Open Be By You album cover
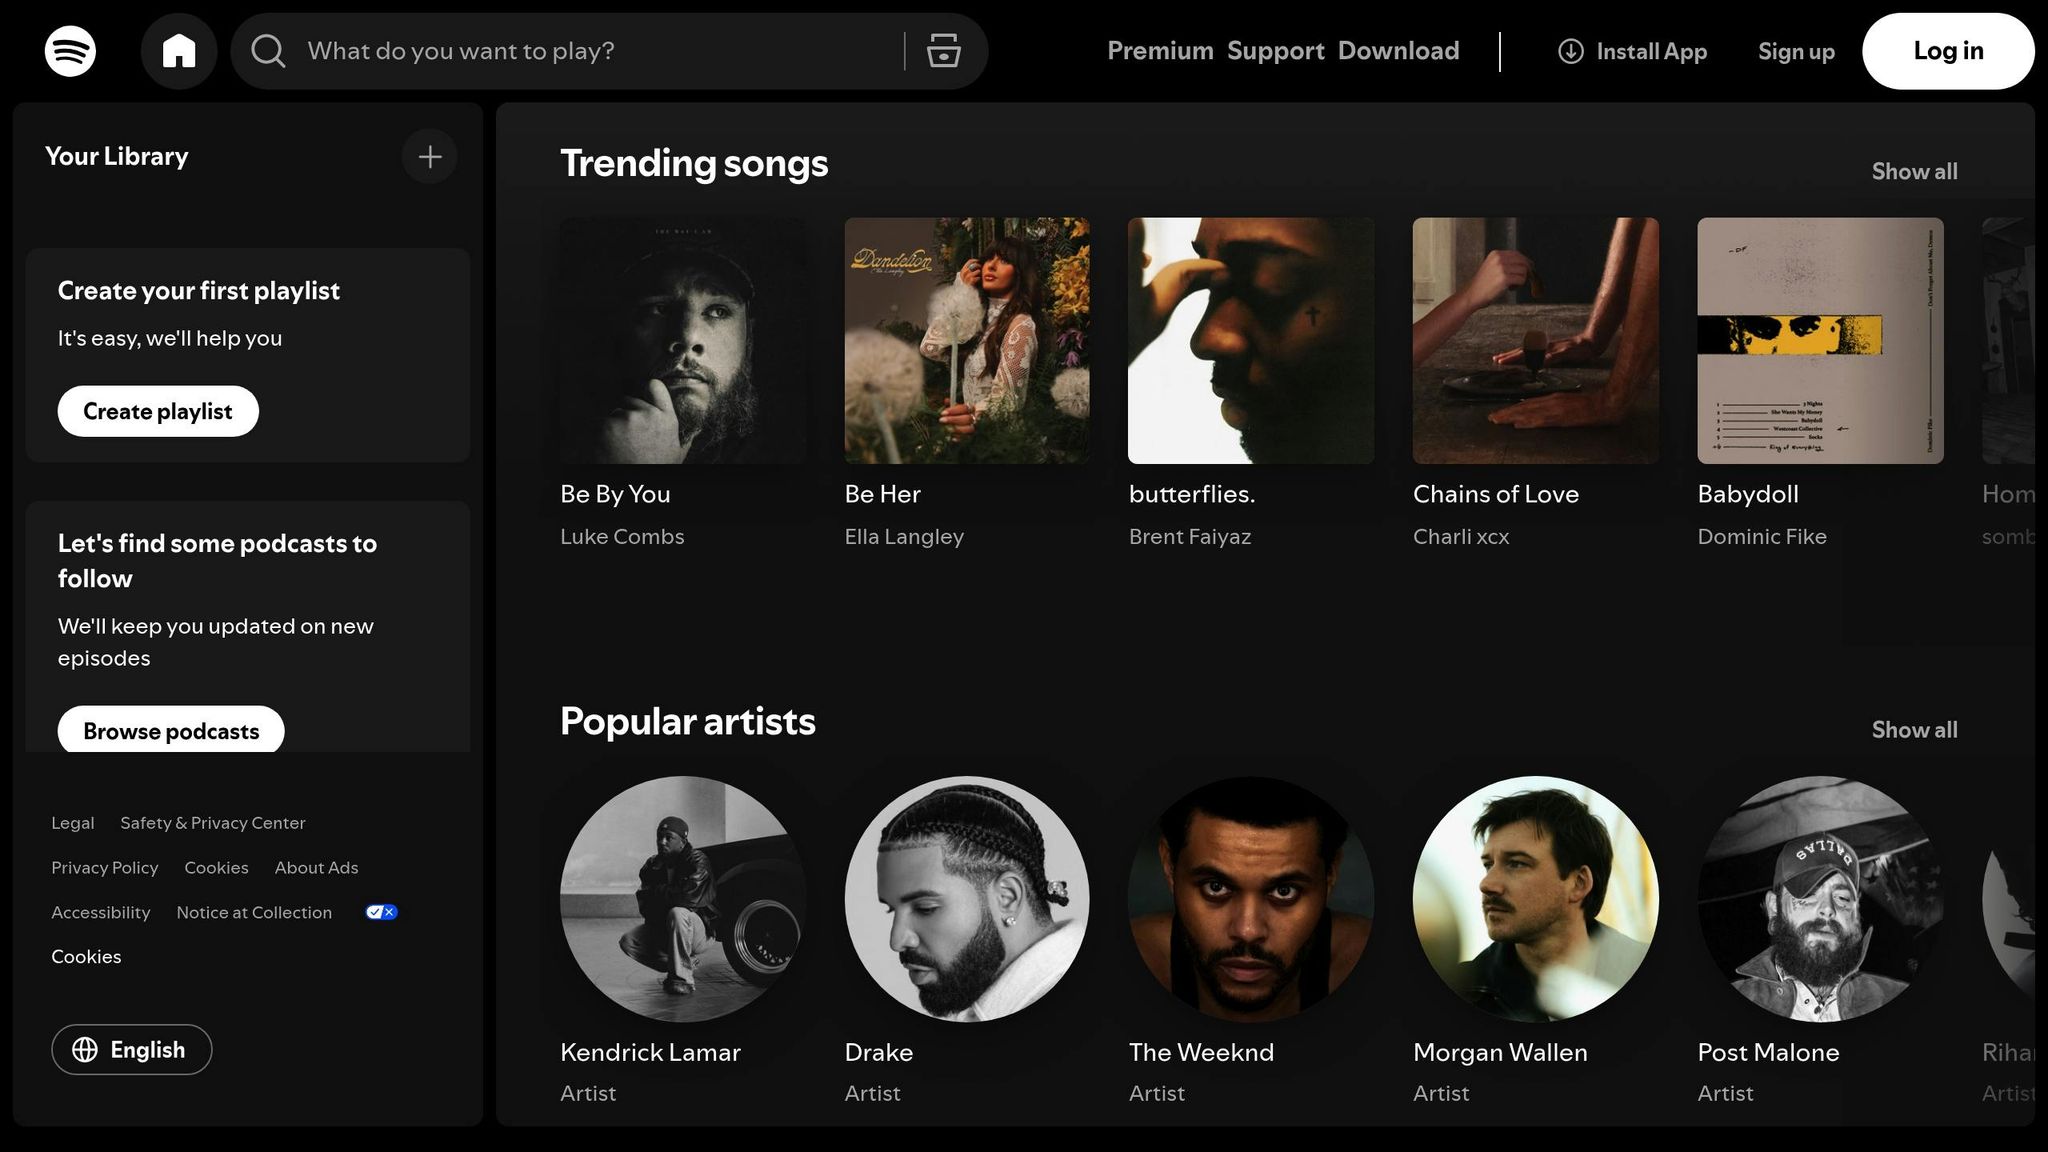 click(683, 341)
